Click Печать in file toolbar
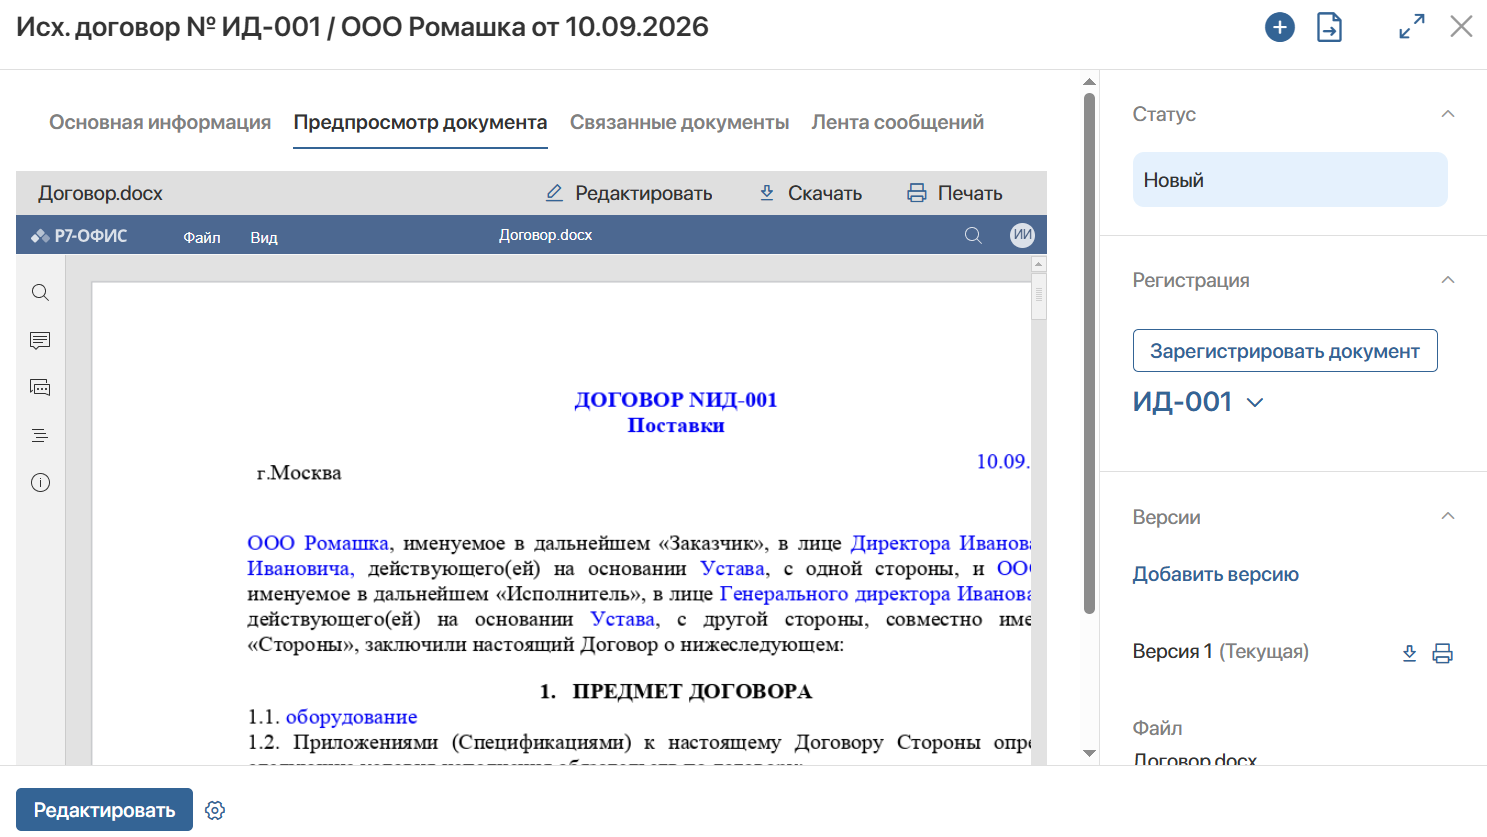Image resolution: width=1487 pixels, height=837 pixels. [954, 193]
